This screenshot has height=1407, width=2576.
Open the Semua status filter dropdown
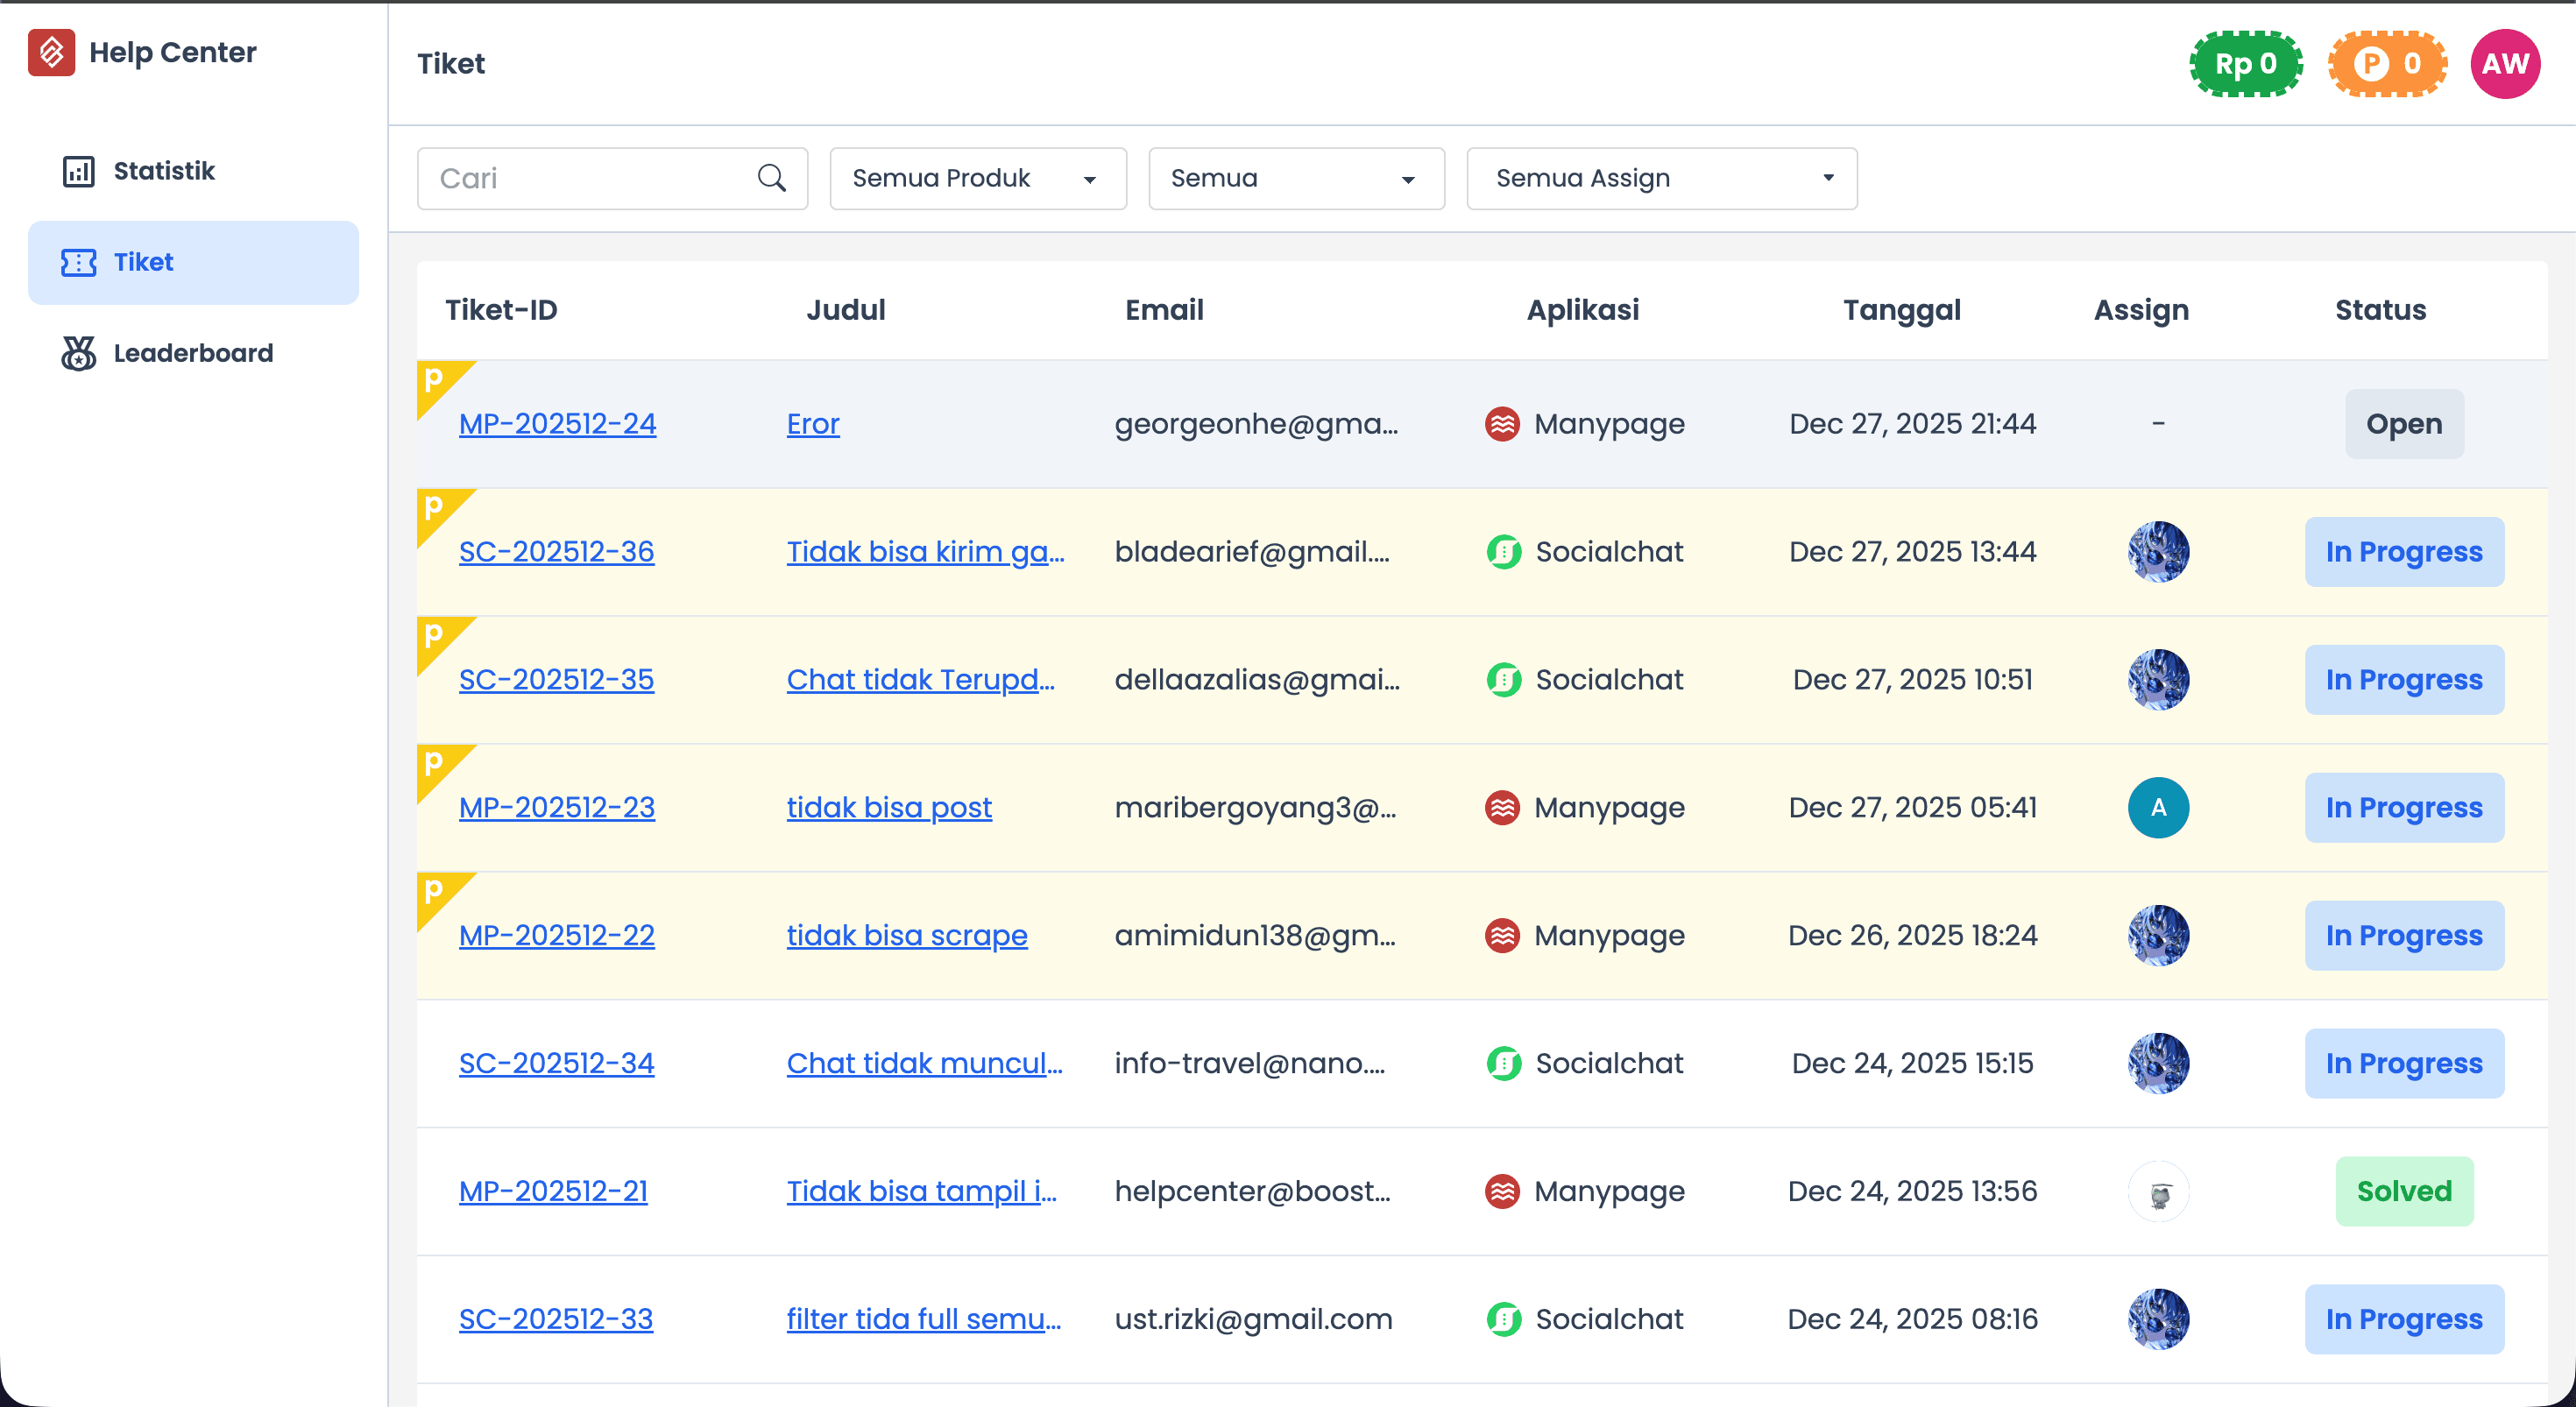click(x=1296, y=179)
